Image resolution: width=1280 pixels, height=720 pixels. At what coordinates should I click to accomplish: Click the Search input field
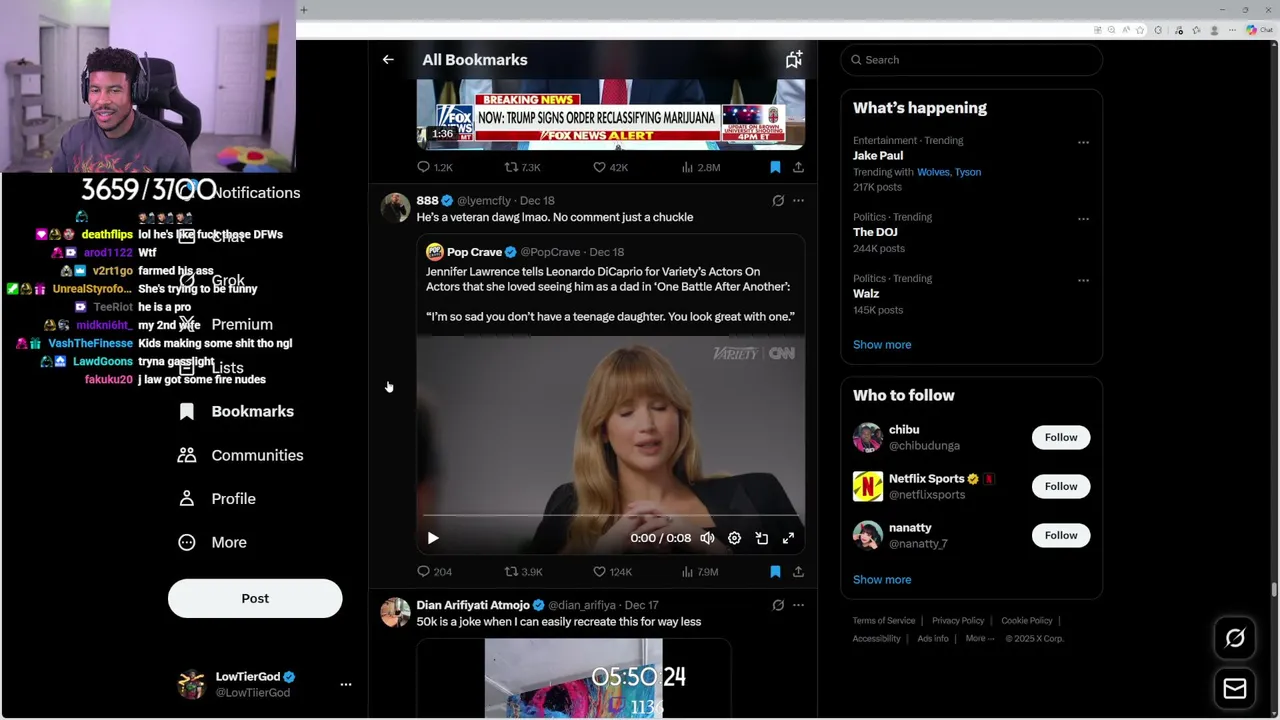click(972, 60)
